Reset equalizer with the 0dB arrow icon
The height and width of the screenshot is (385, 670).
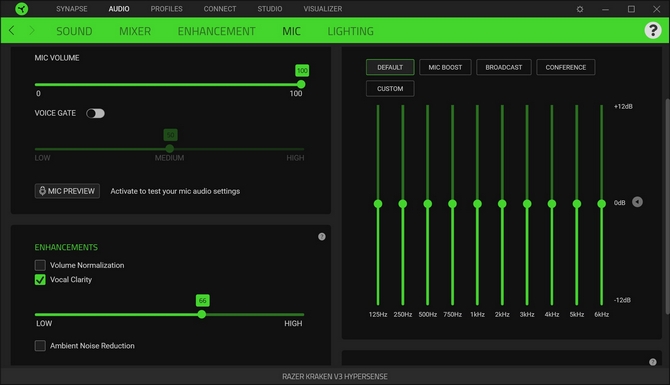pyautogui.click(x=637, y=202)
